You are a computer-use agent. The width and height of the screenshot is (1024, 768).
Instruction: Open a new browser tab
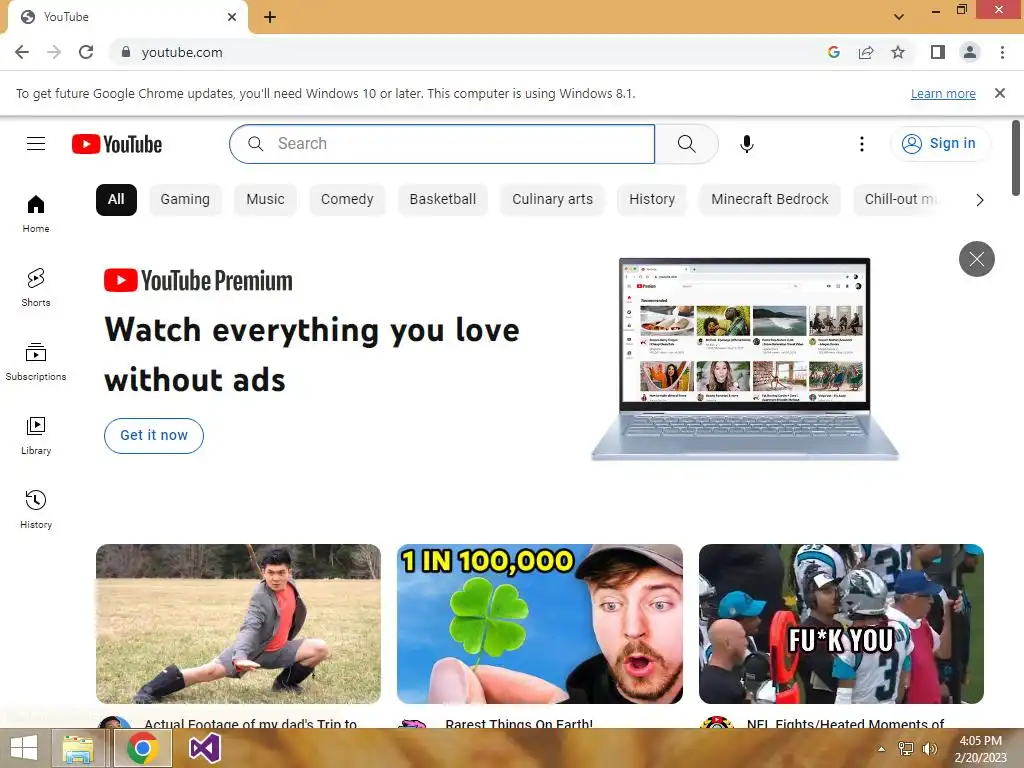(x=270, y=17)
